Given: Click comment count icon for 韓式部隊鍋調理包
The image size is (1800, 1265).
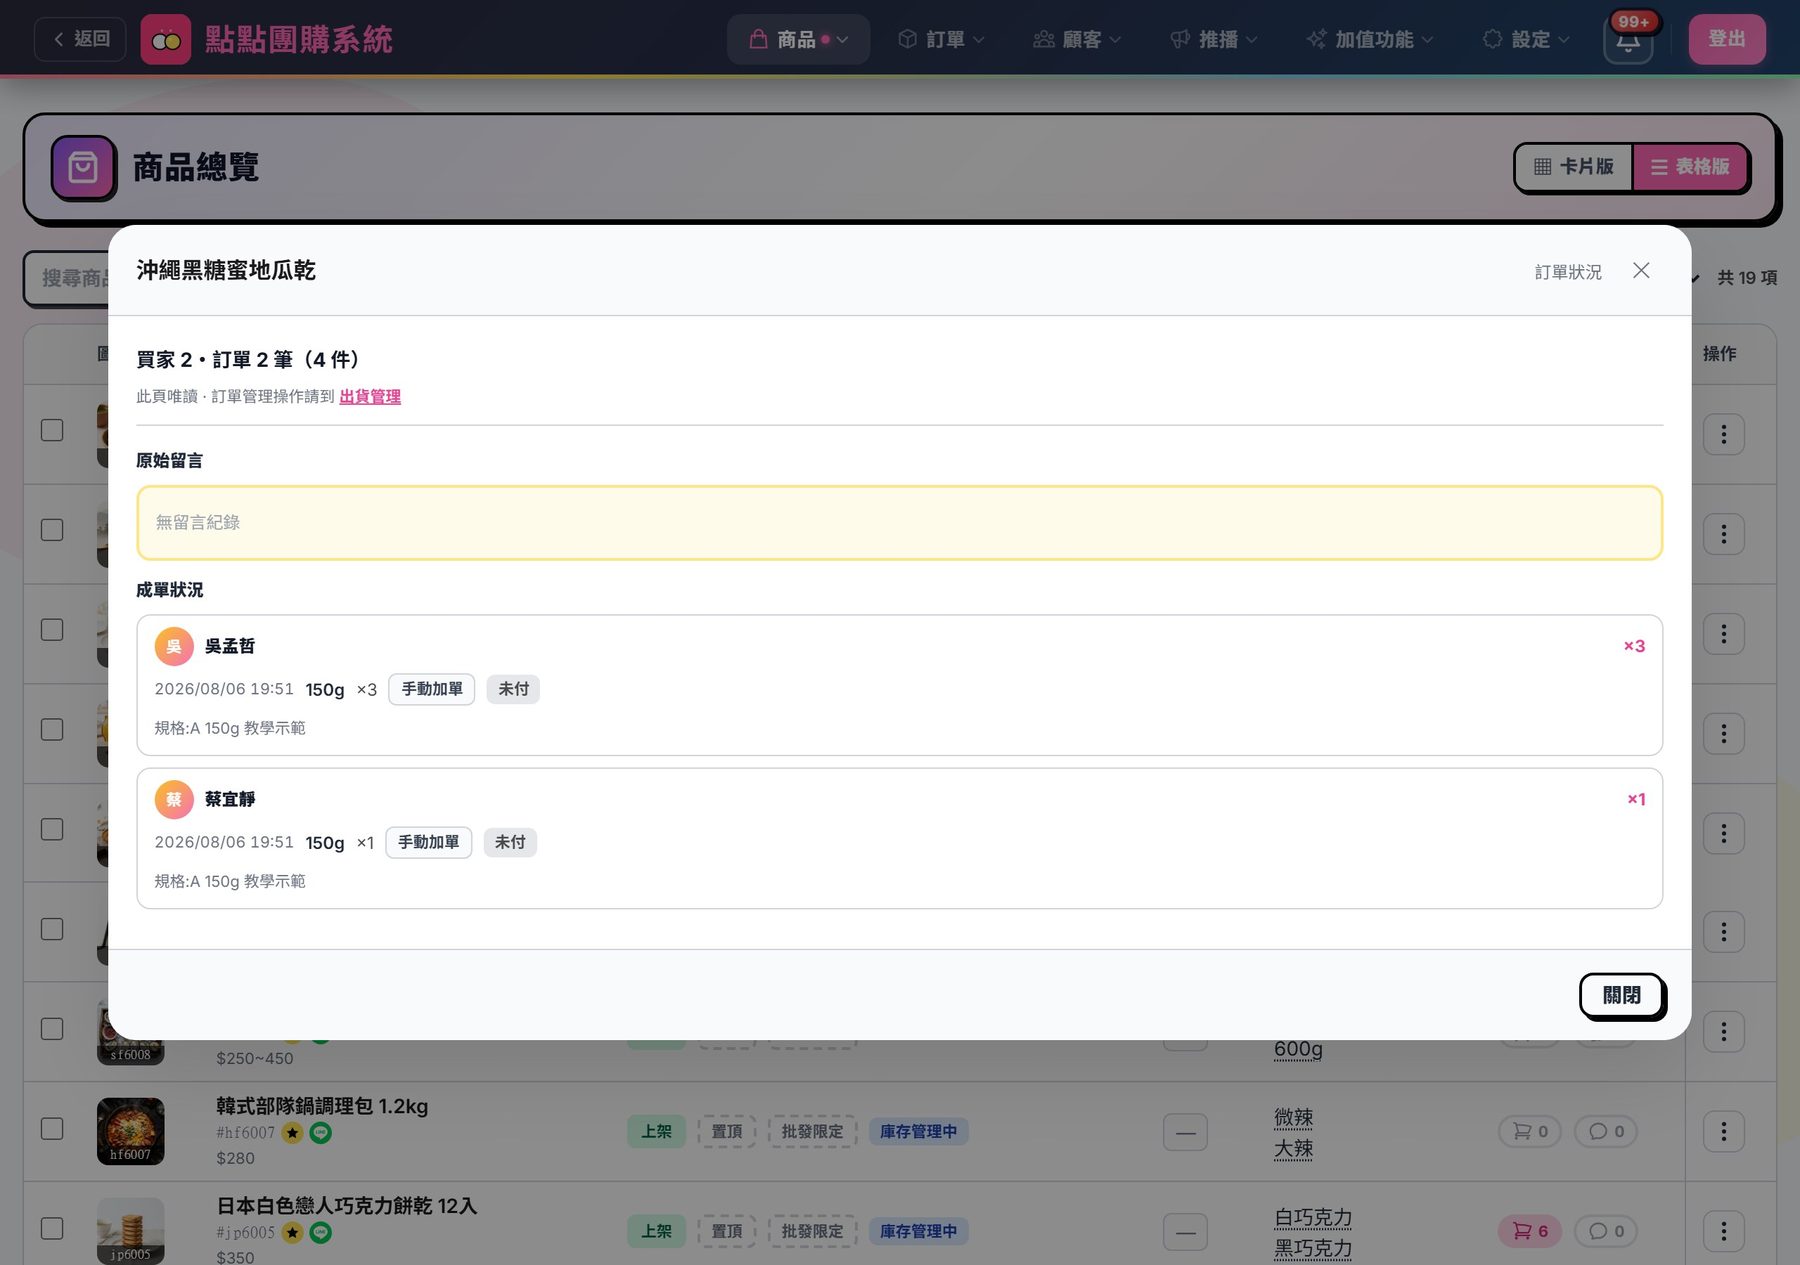Looking at the screenshot, I should click(x=1606, y=1131).
